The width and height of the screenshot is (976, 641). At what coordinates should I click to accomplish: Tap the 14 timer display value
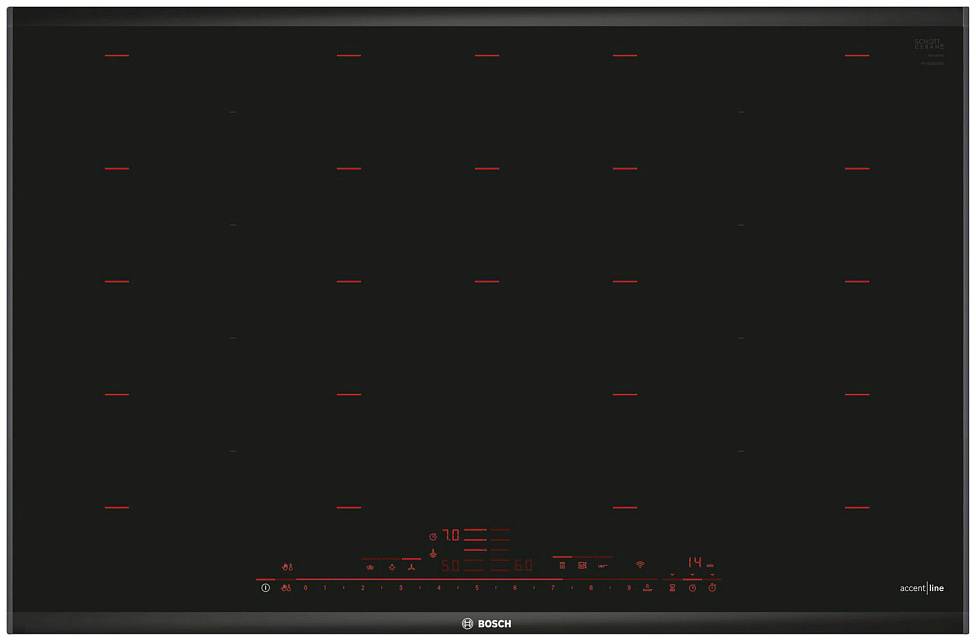(694, 563)
